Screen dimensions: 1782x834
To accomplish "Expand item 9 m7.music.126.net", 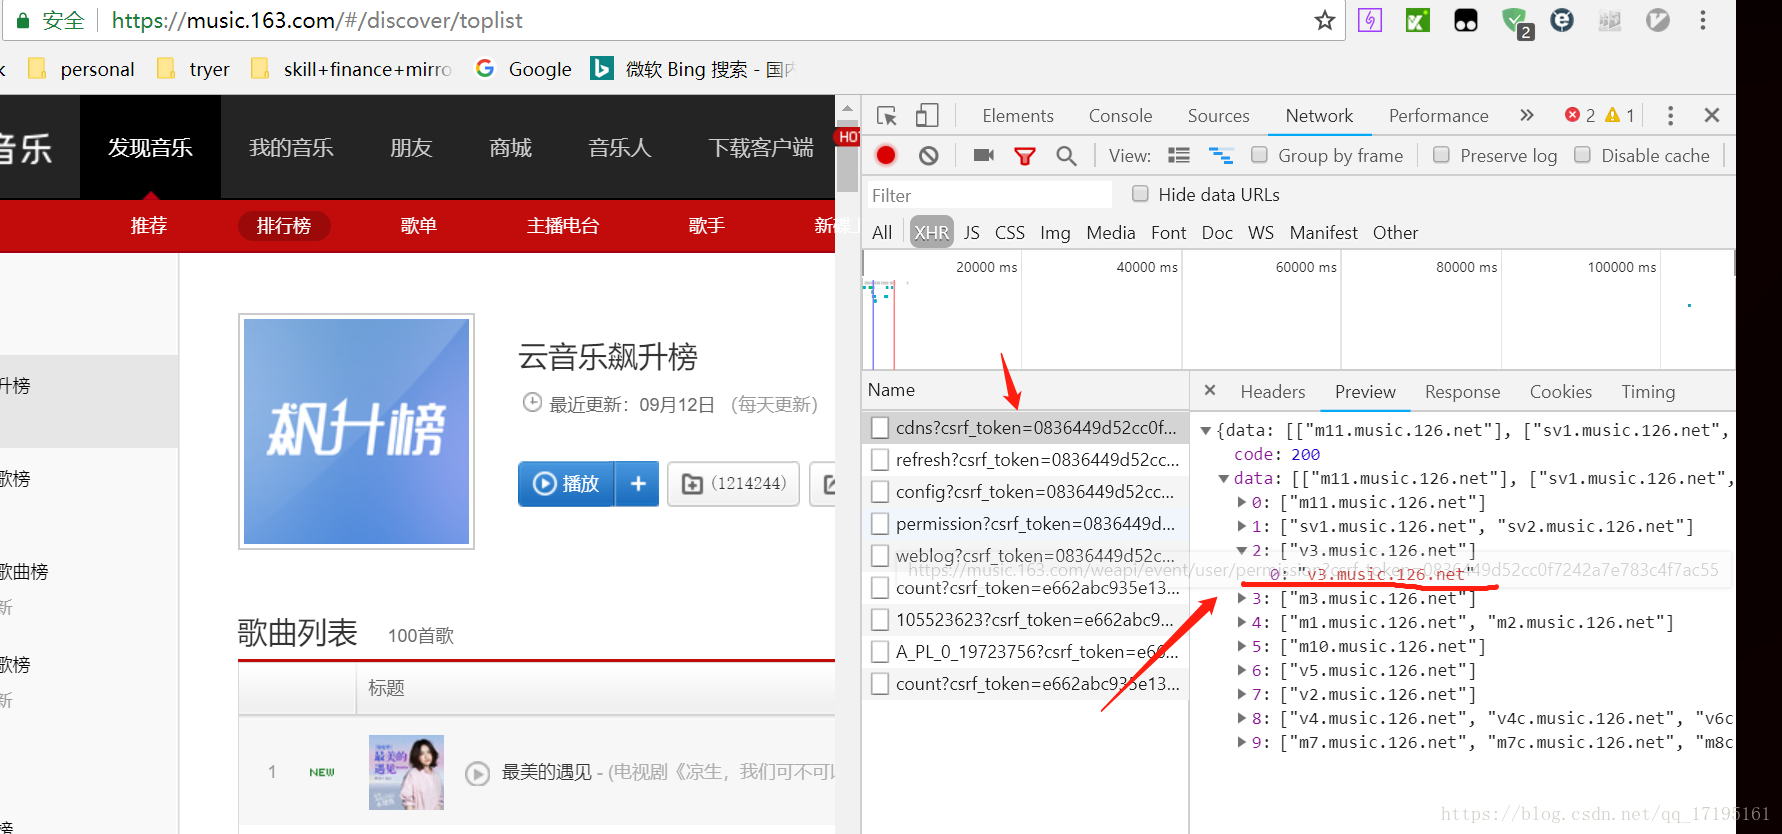I will [1242, 743].
